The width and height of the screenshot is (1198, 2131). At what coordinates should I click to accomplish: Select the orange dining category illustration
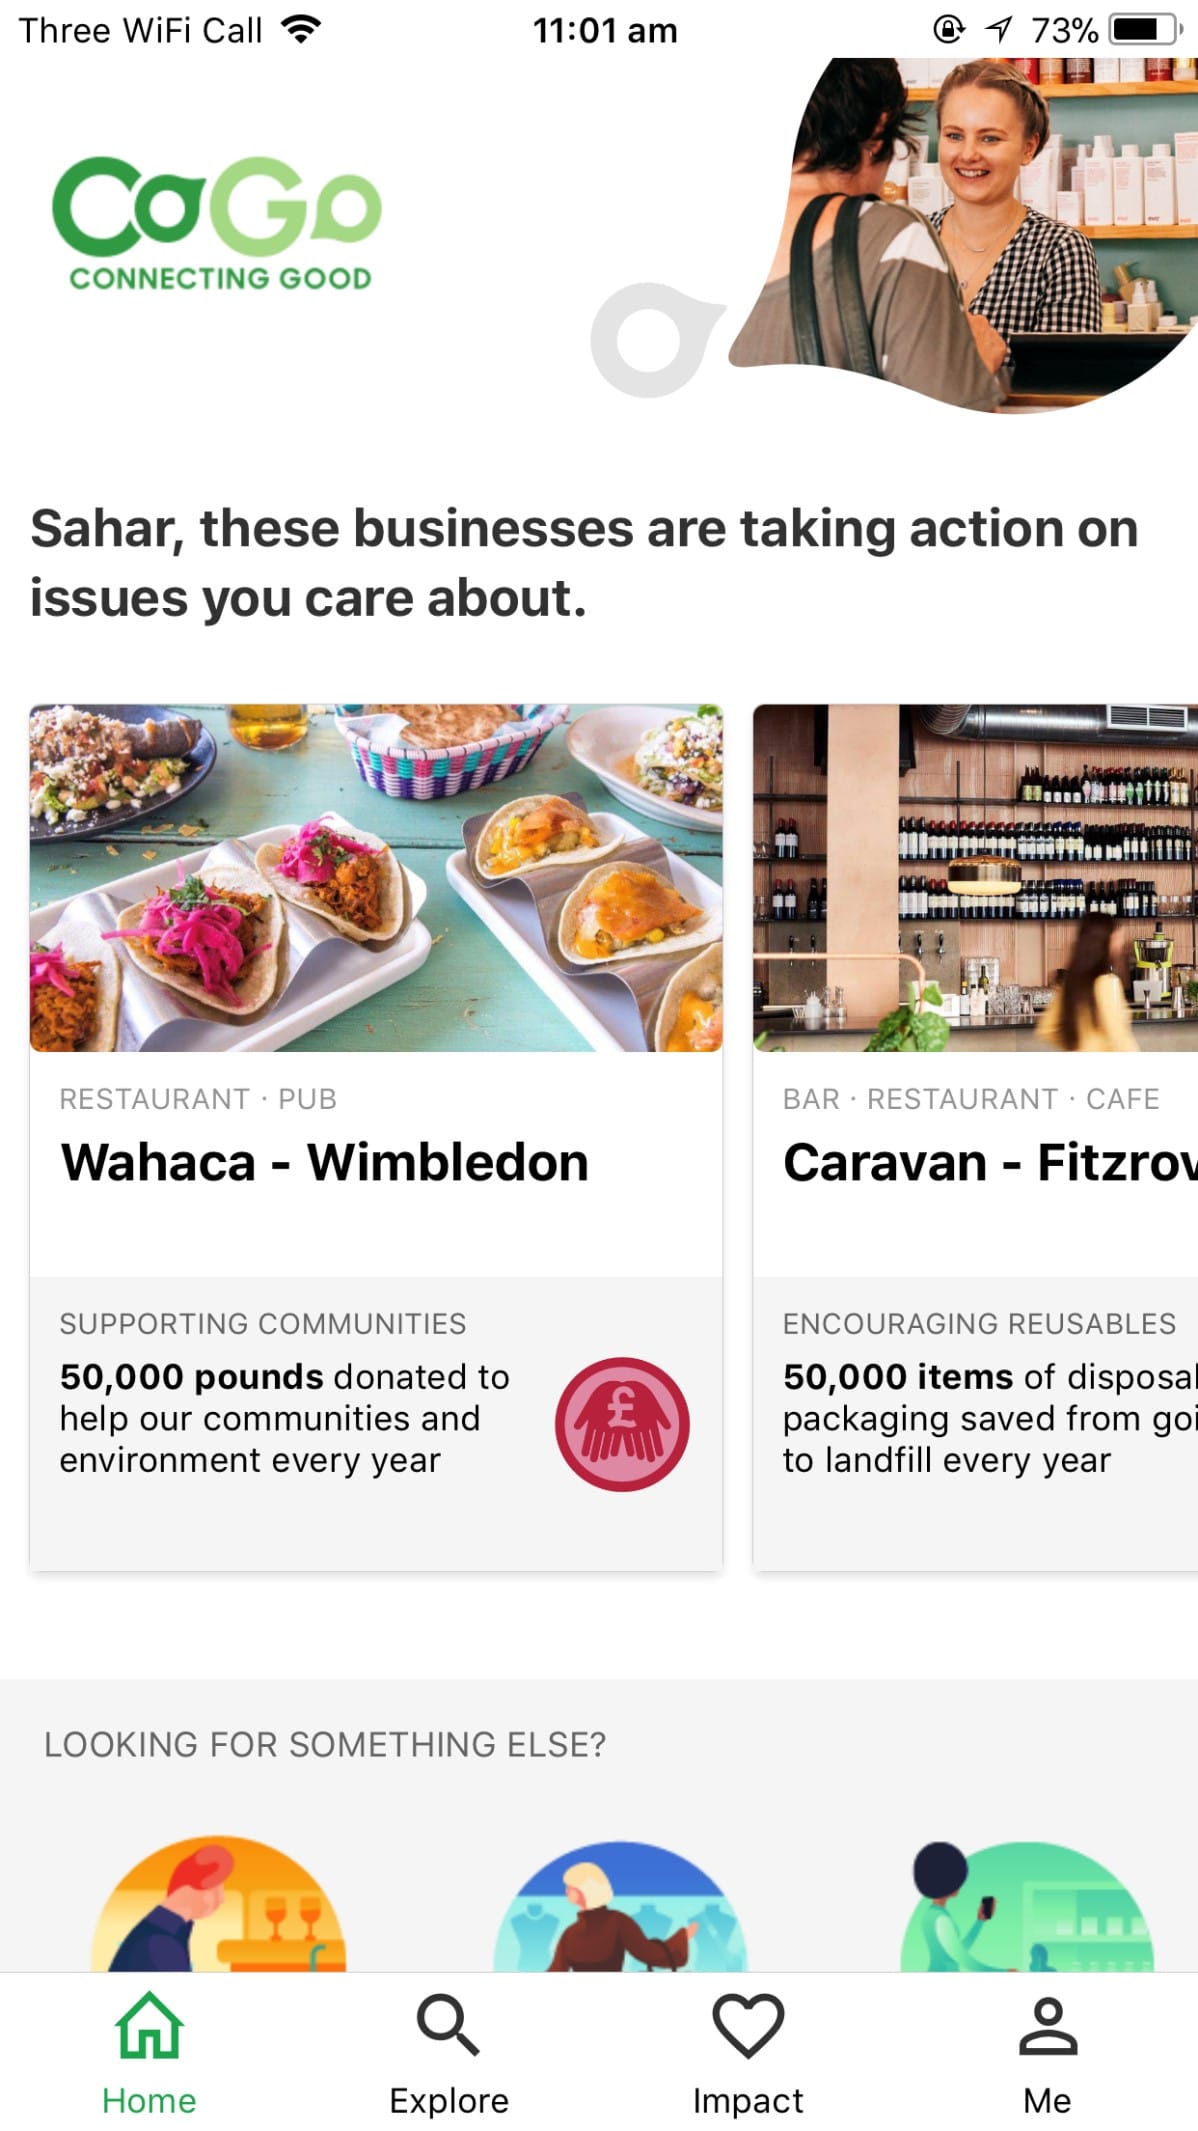(x=219, y=1905)
